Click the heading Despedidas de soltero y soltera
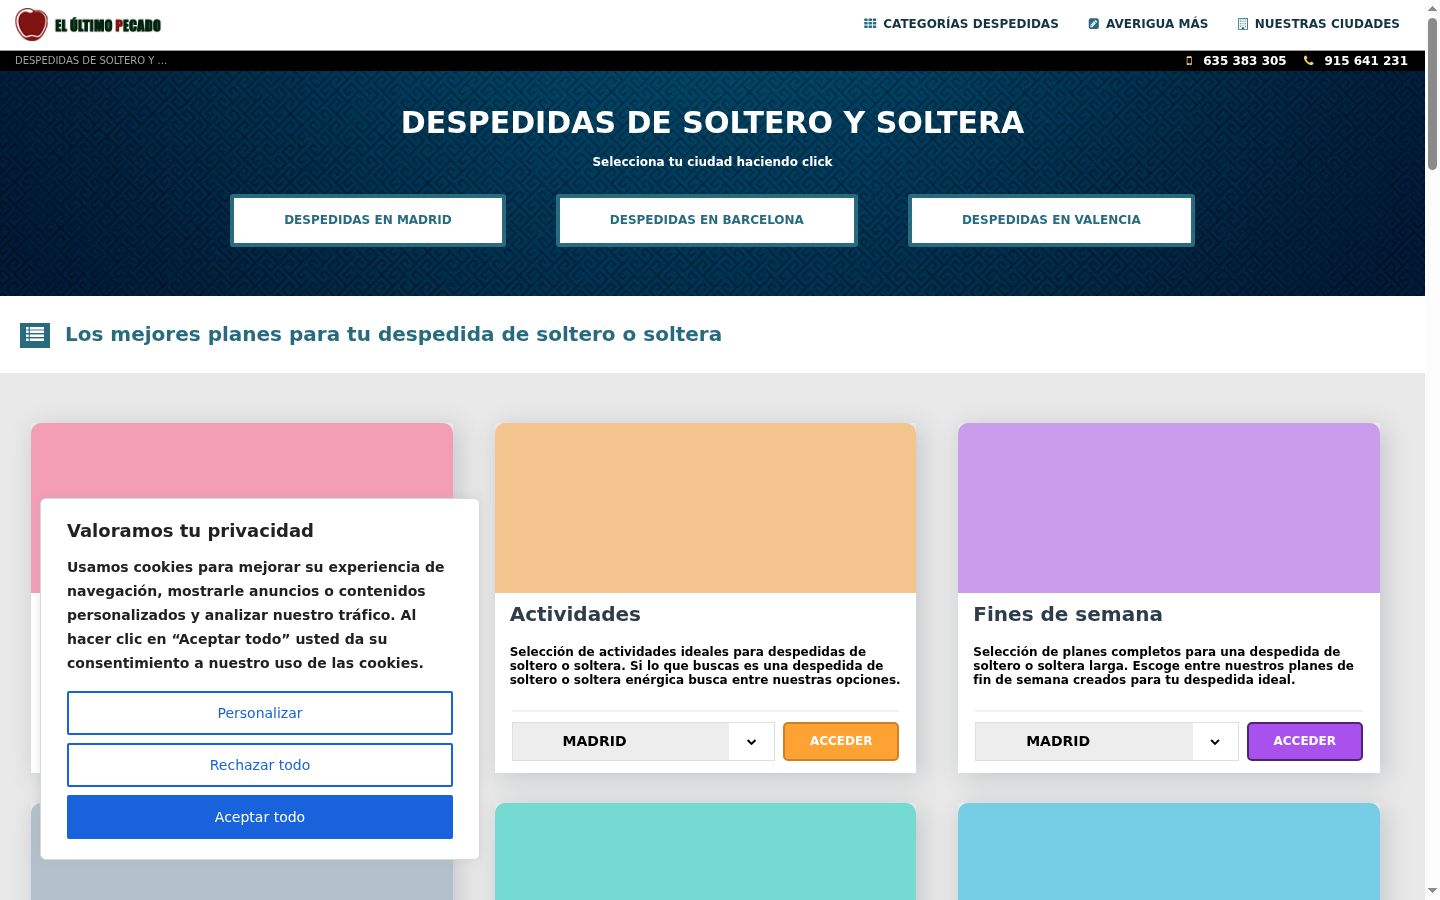The width and height of the screenshot is (1440, 900). click(712, 122)
